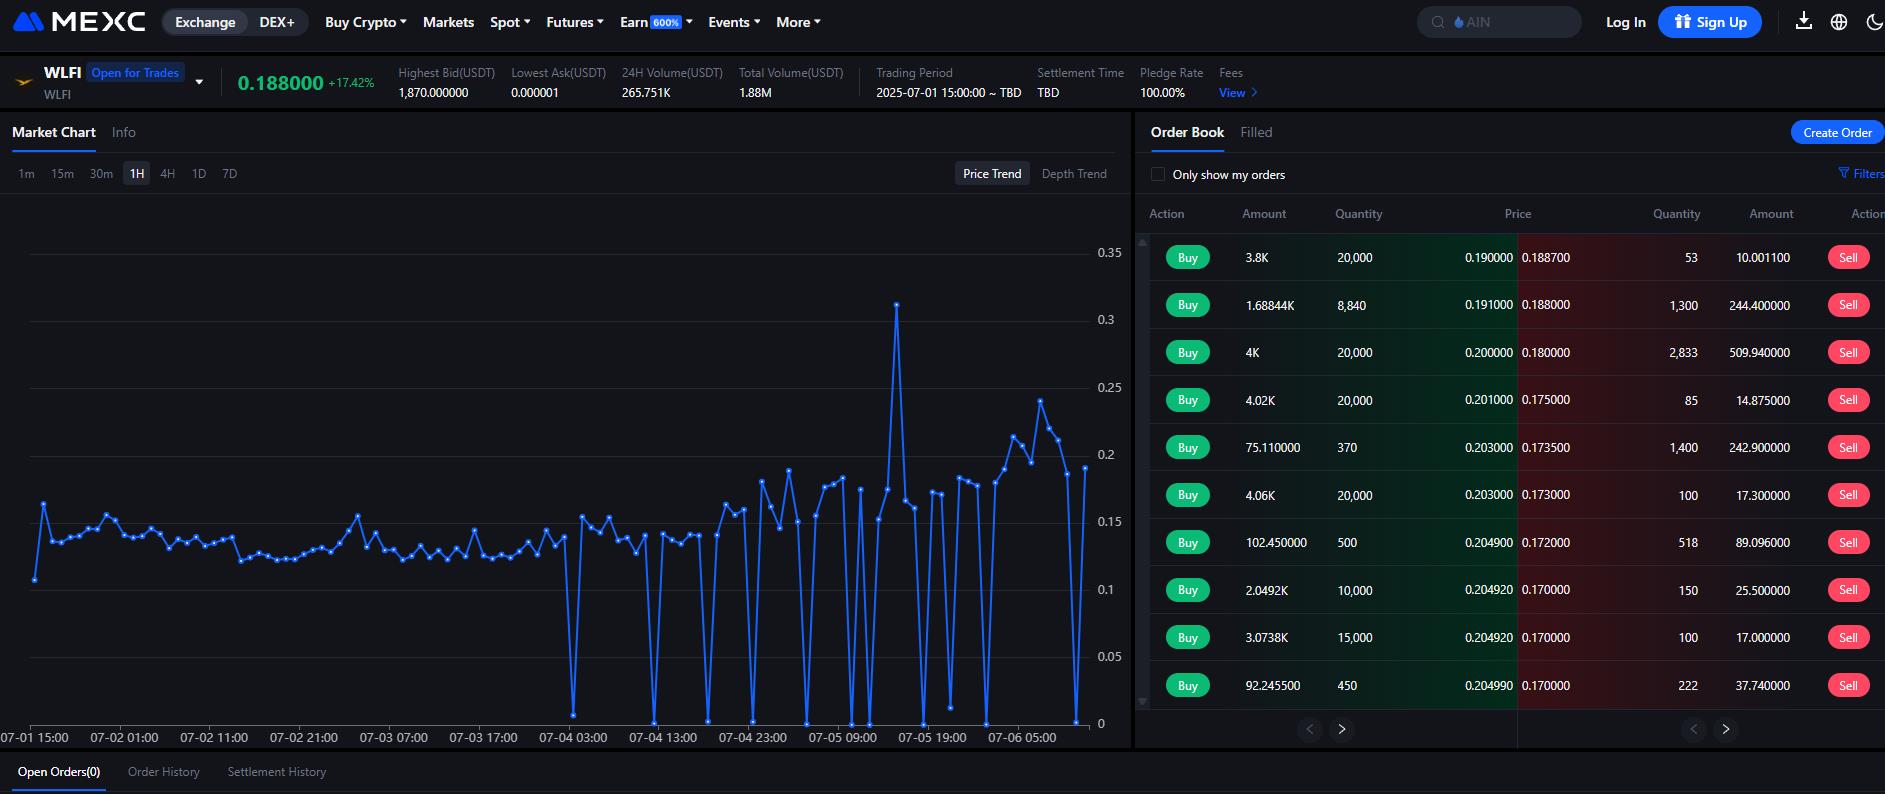The height and width of the screenshot is (794, 1885).
Task: Click Sell on the 0.188700 price row
Action: 1848,258
